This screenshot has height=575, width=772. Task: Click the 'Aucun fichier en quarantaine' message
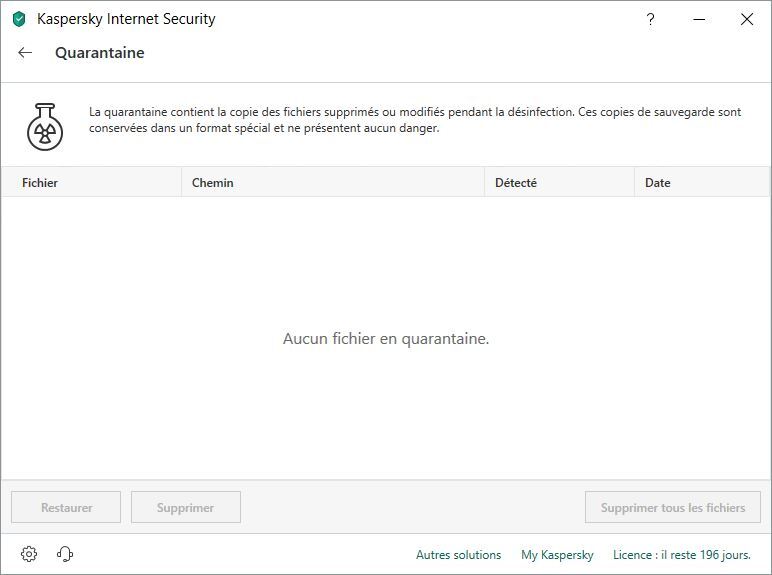[386, 339]
